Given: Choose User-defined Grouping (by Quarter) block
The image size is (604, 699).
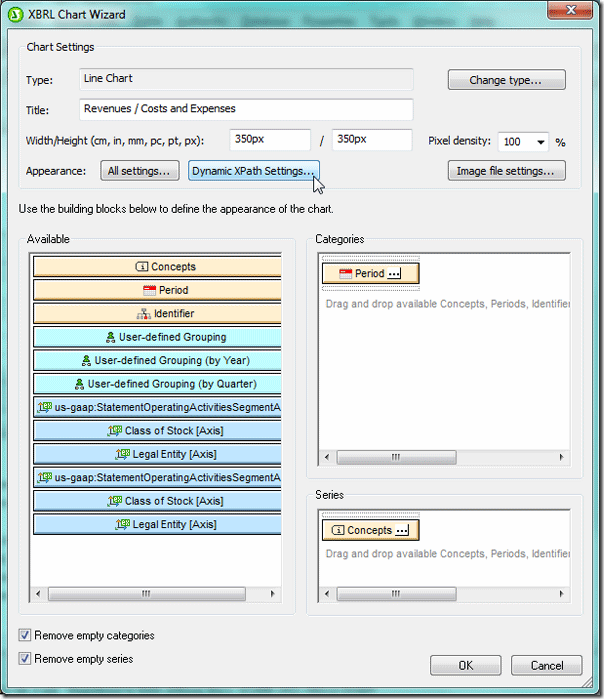Looking at the screenshot, I should coord(158,384).
